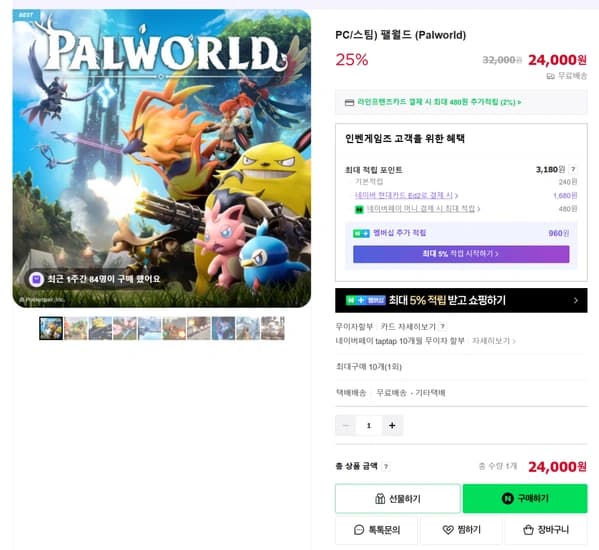Select the sixth product thumbnail
The image size is (599, 550).
click(x=174, y=328)
